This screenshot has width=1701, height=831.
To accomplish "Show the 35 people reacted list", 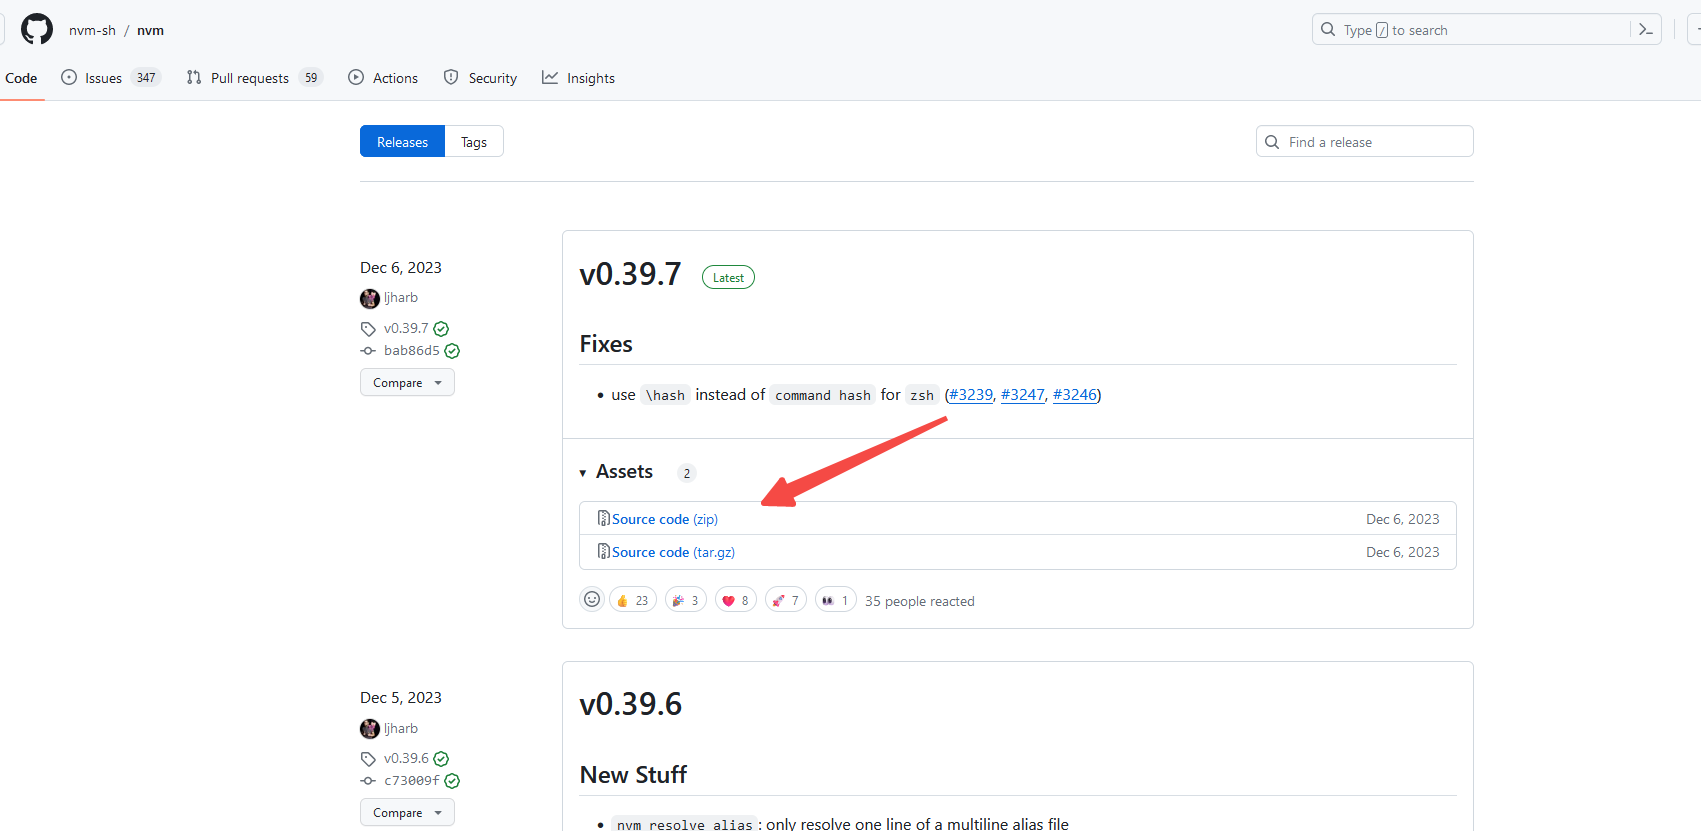I will tap(919, 601).
